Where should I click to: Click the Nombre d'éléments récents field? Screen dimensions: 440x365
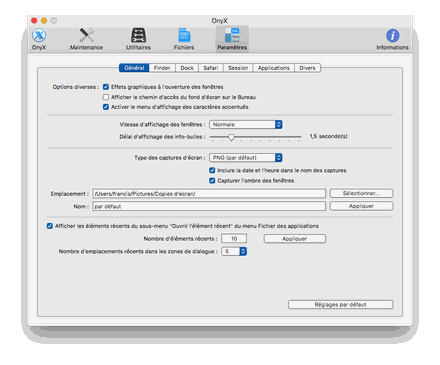(x=234, y=239)
